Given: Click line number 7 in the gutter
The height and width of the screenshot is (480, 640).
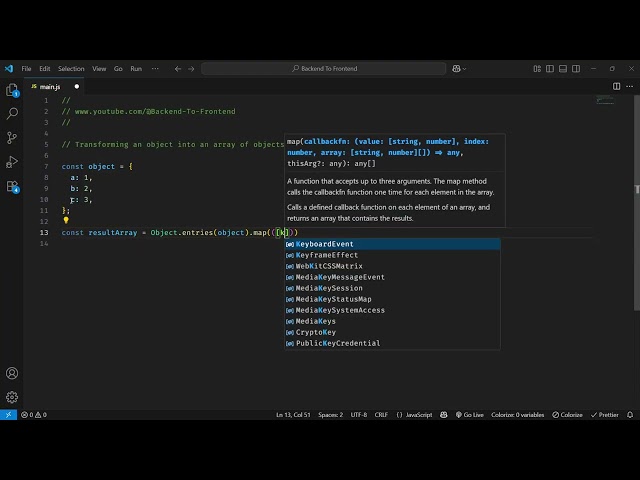Looking at the screenshot, I should [x=46, y=167].
